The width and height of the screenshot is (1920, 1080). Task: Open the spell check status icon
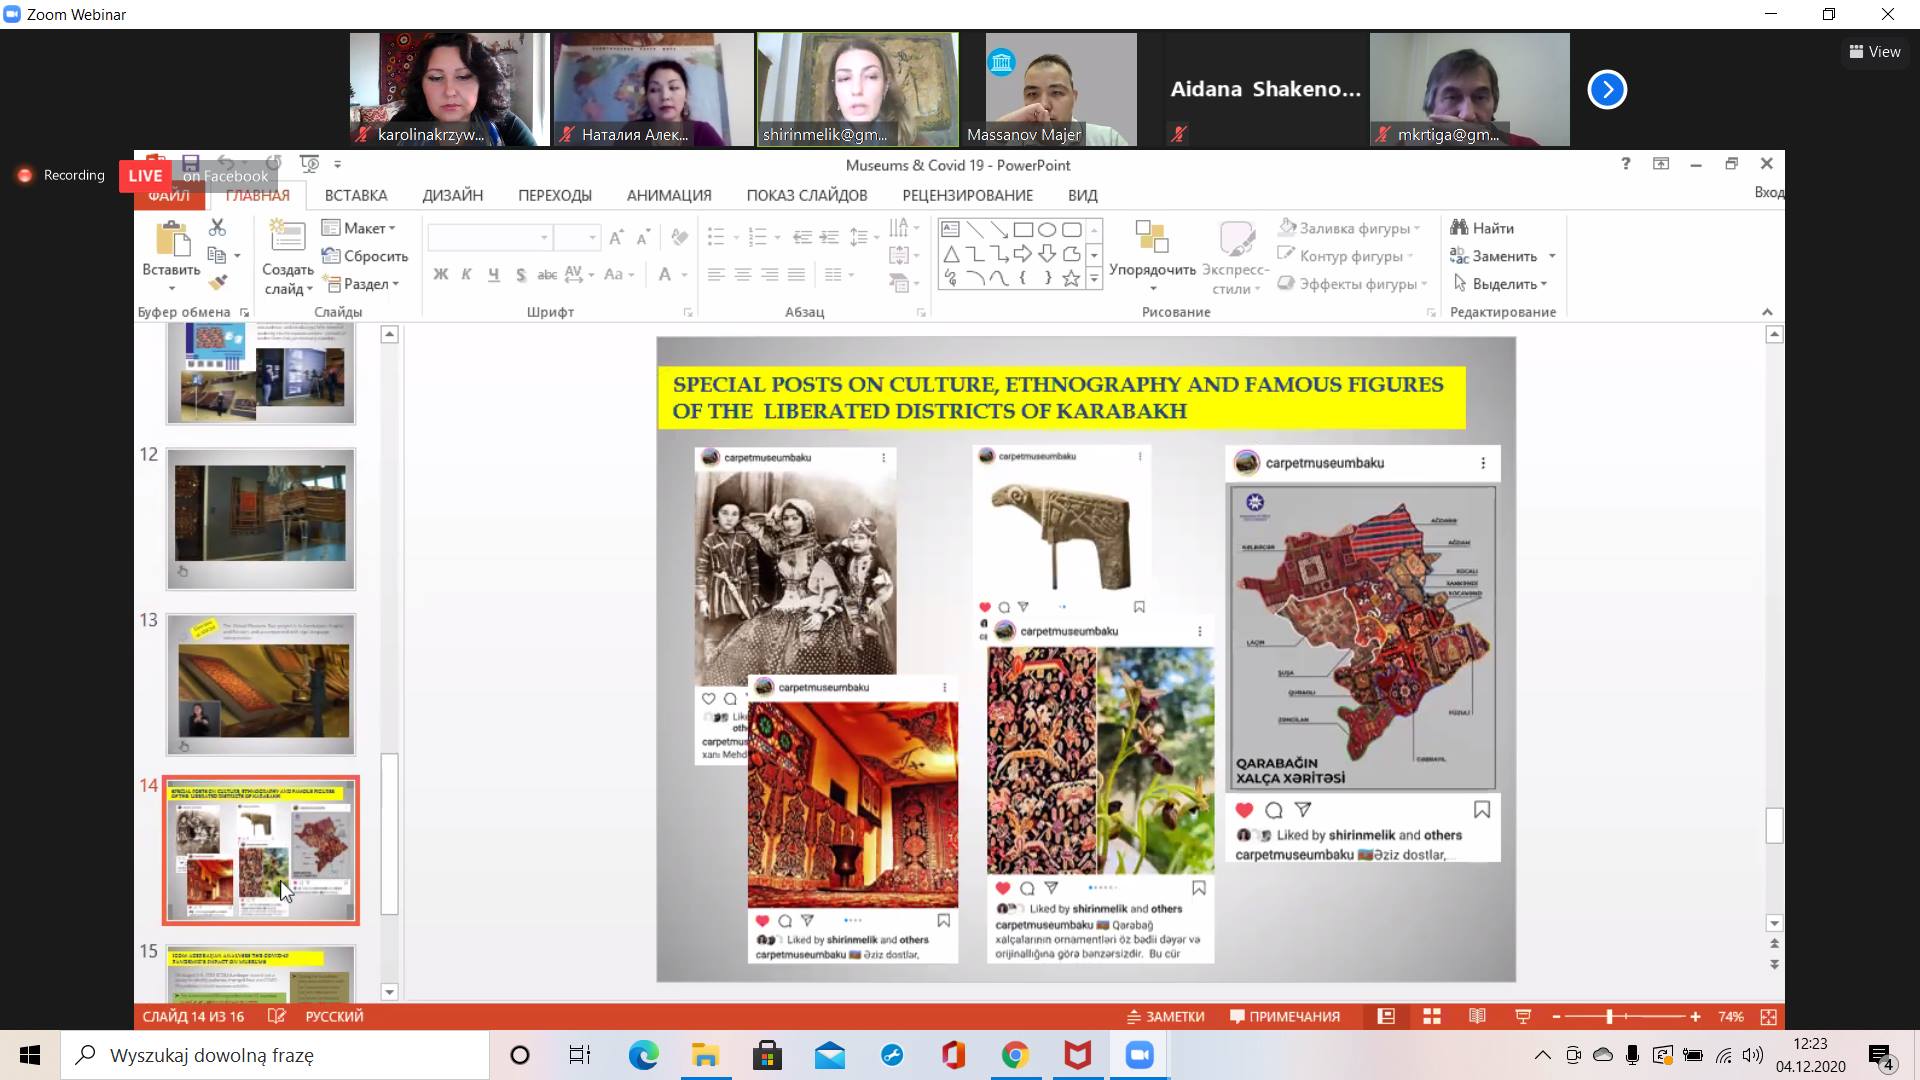276,1016
